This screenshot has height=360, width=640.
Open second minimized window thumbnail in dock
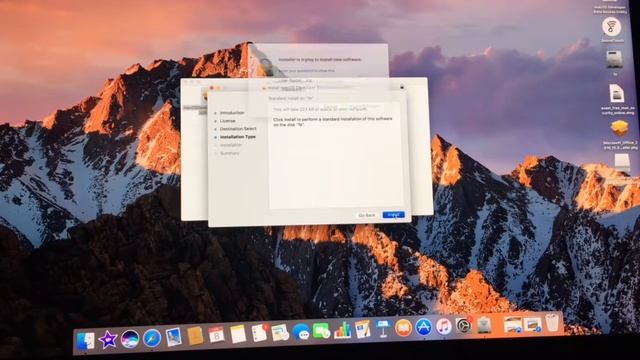click(533, 324)
